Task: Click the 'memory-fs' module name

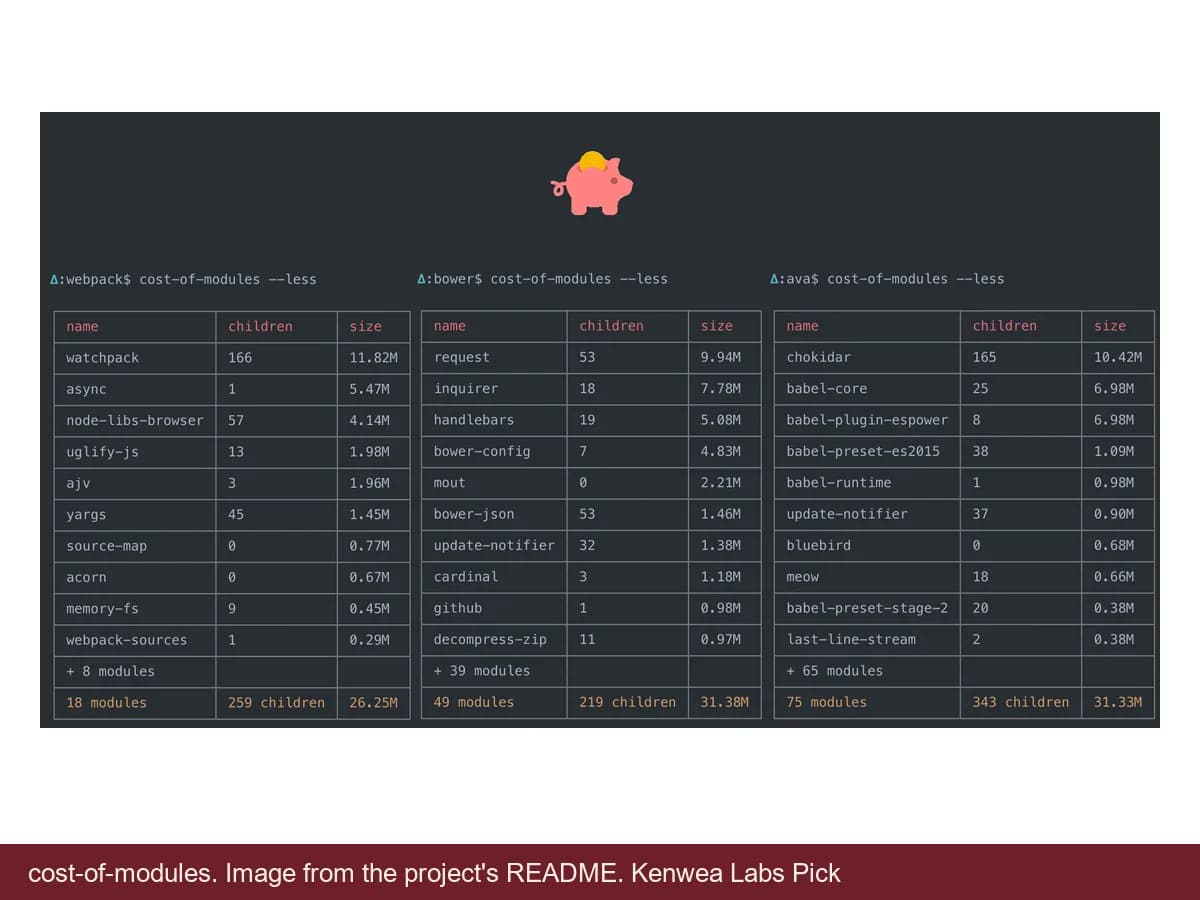Action: [102, 609]
